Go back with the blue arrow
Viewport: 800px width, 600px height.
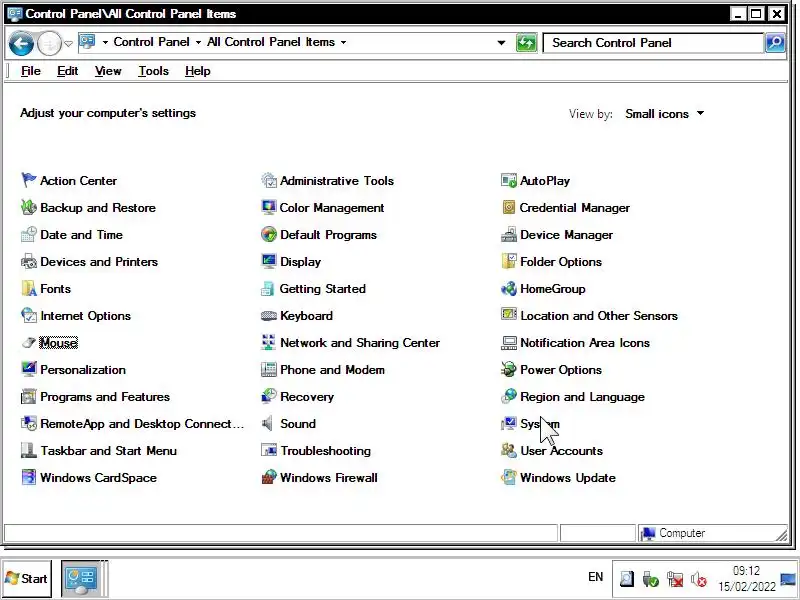[21, 43]
